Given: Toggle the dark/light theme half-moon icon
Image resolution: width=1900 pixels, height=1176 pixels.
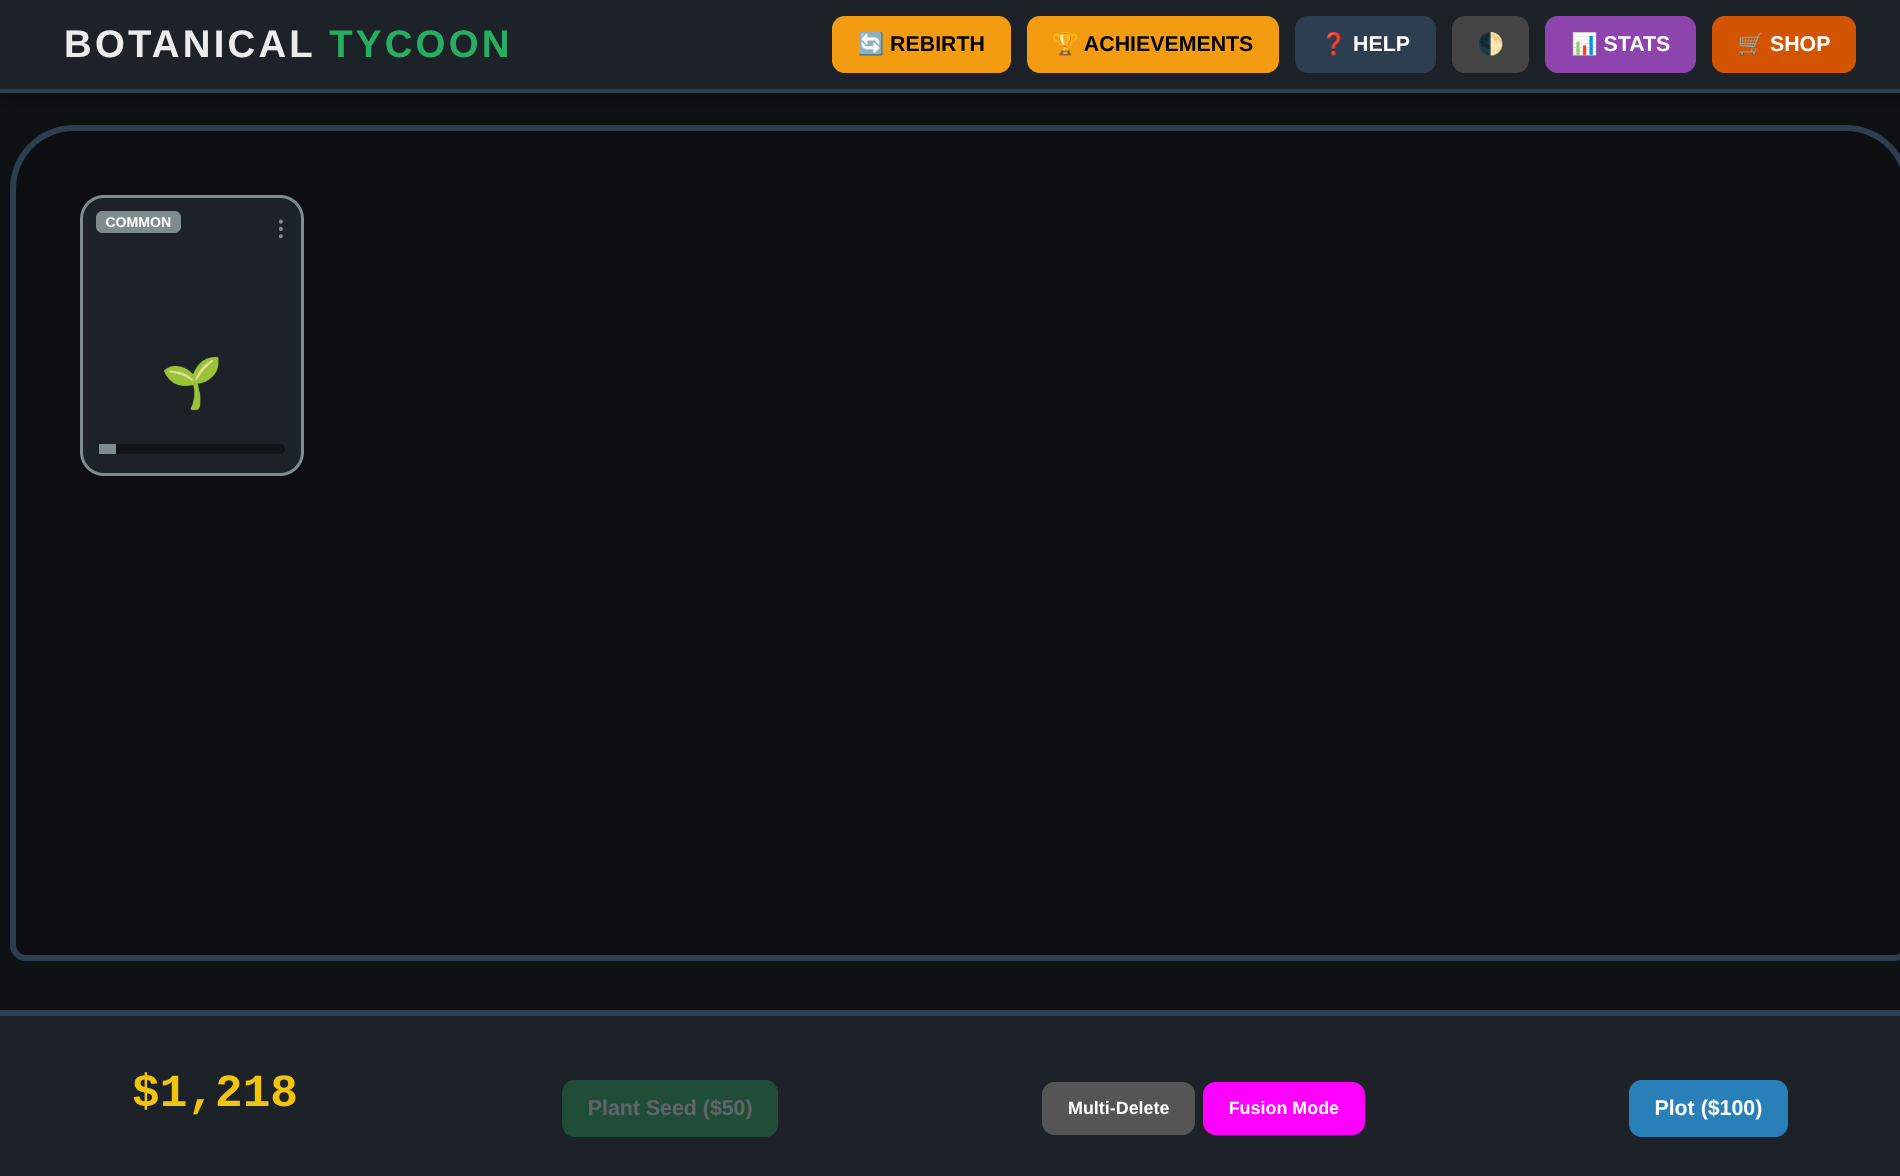Looking at the screenshot, I should pyautogui.click(x=1490, y=44).
